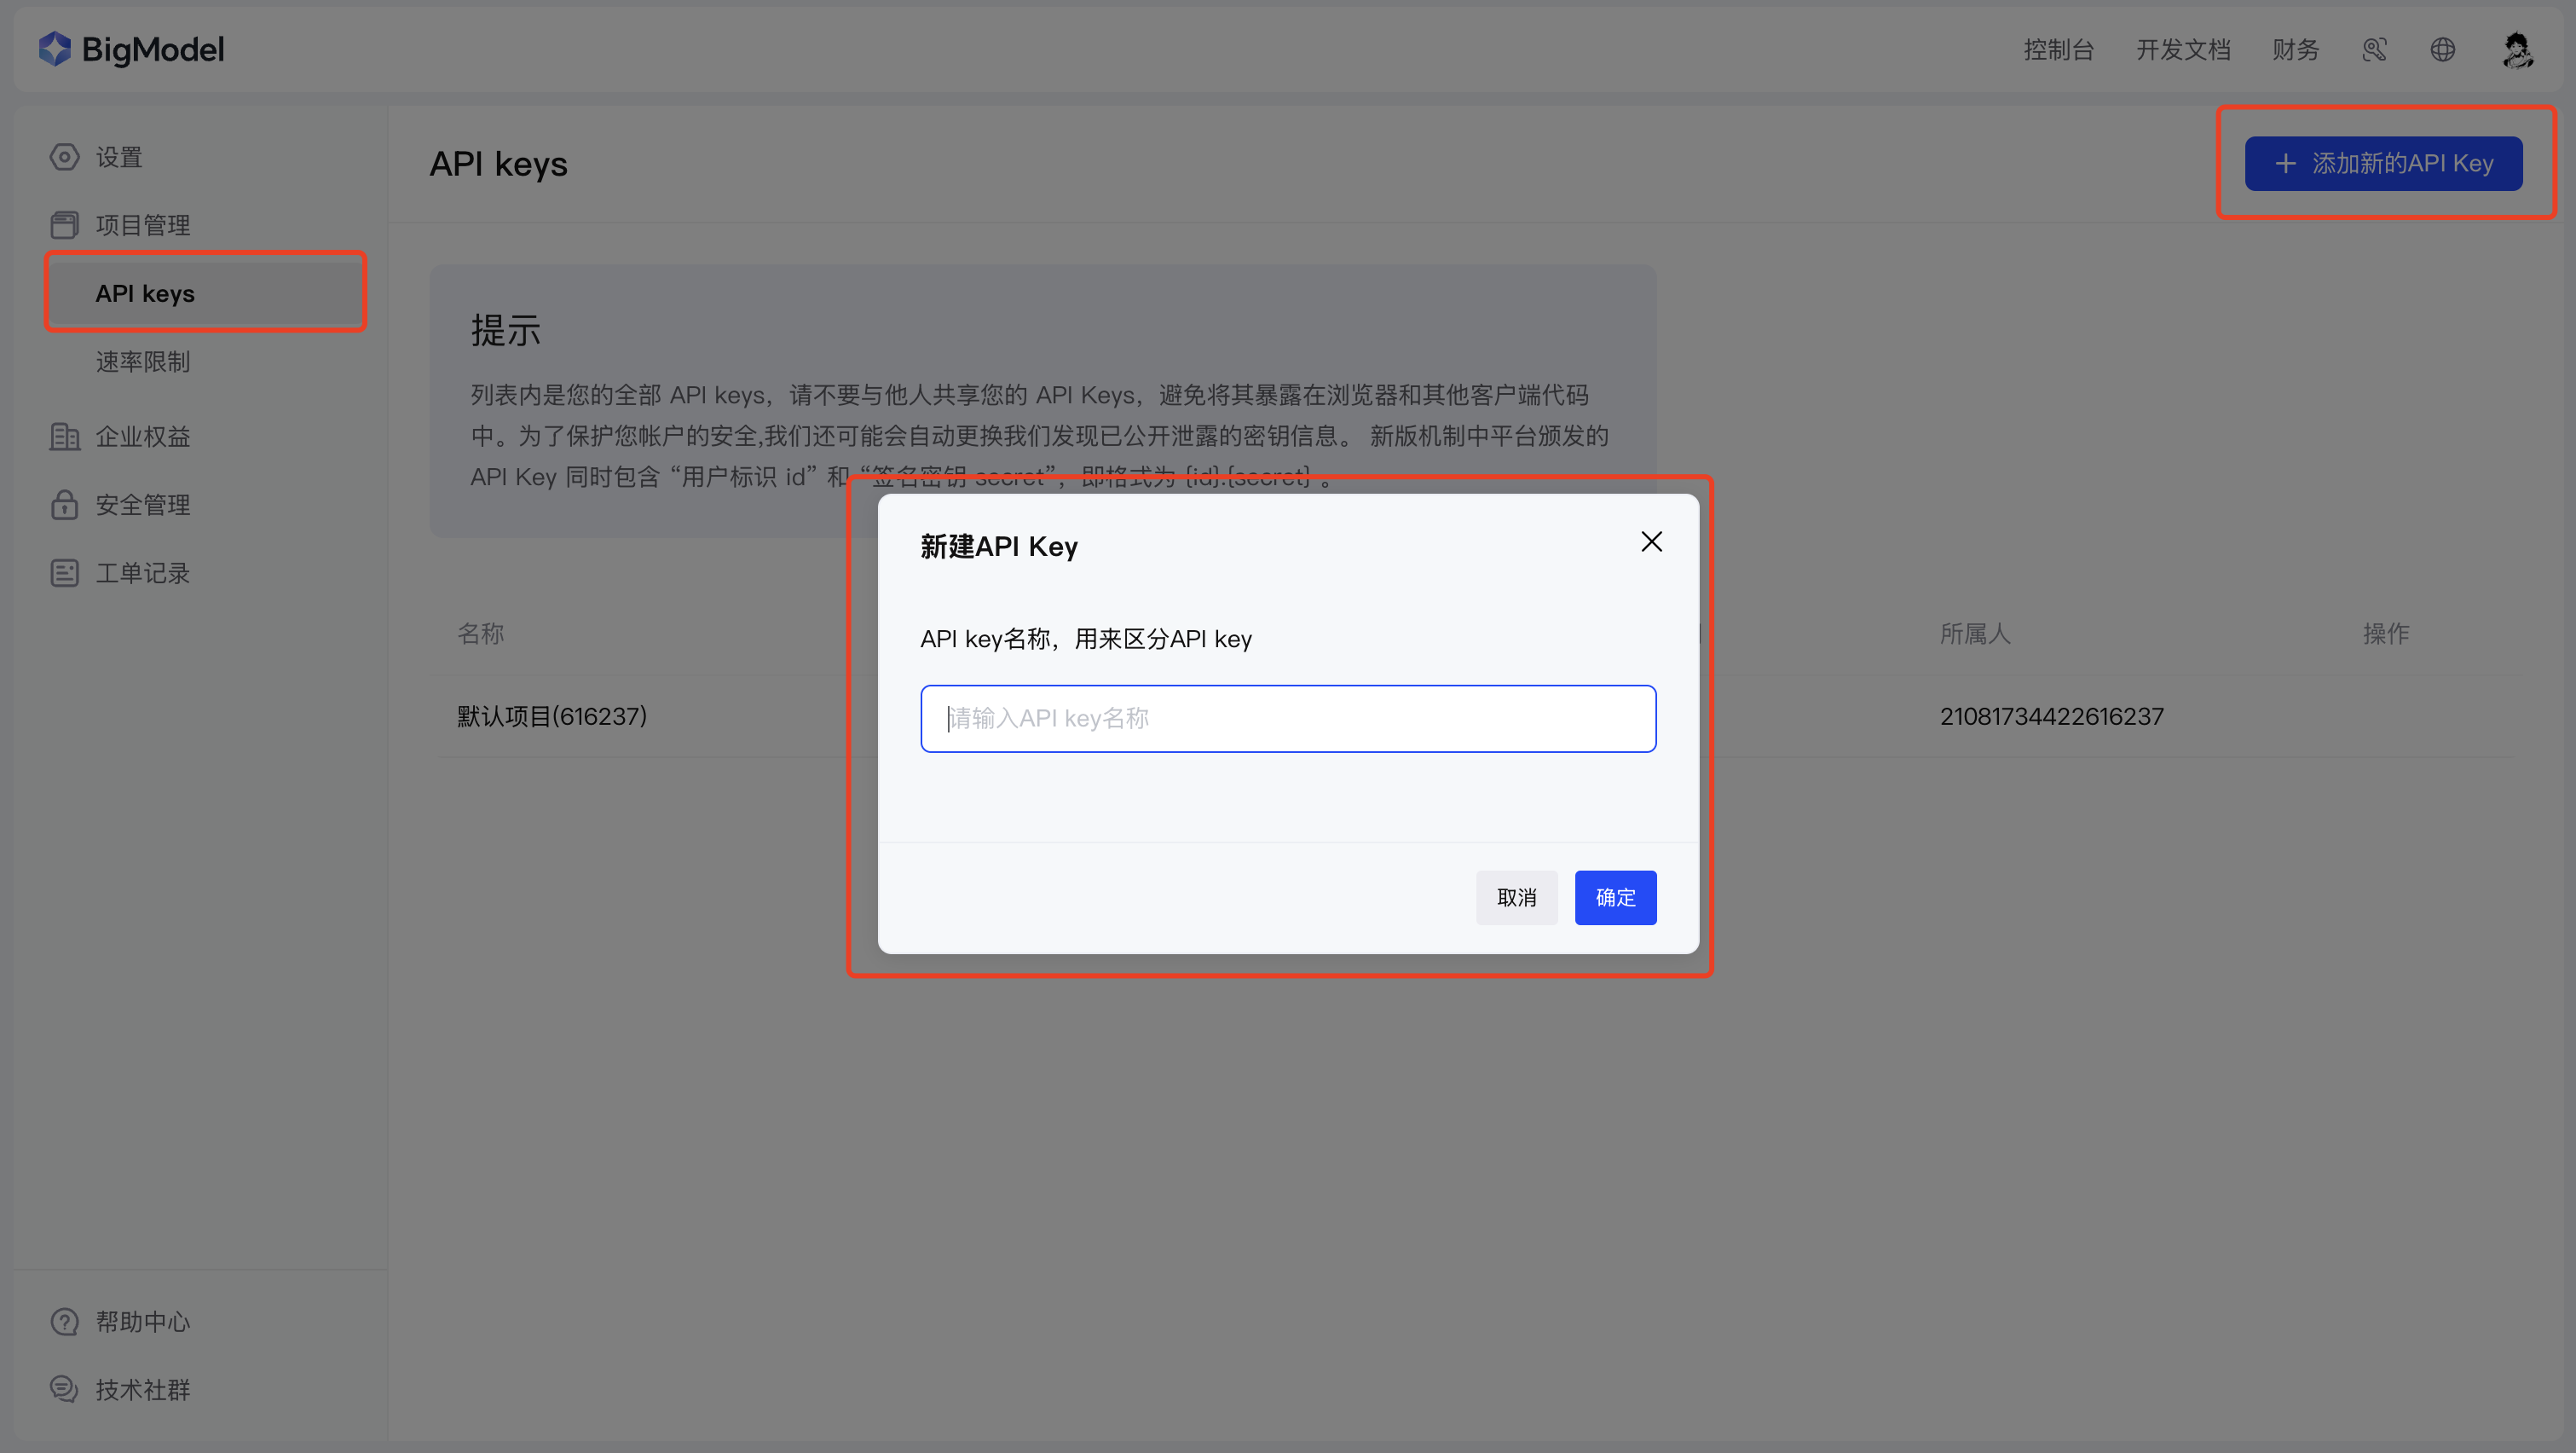Click the API key name input field

[x=1288, y=718]
